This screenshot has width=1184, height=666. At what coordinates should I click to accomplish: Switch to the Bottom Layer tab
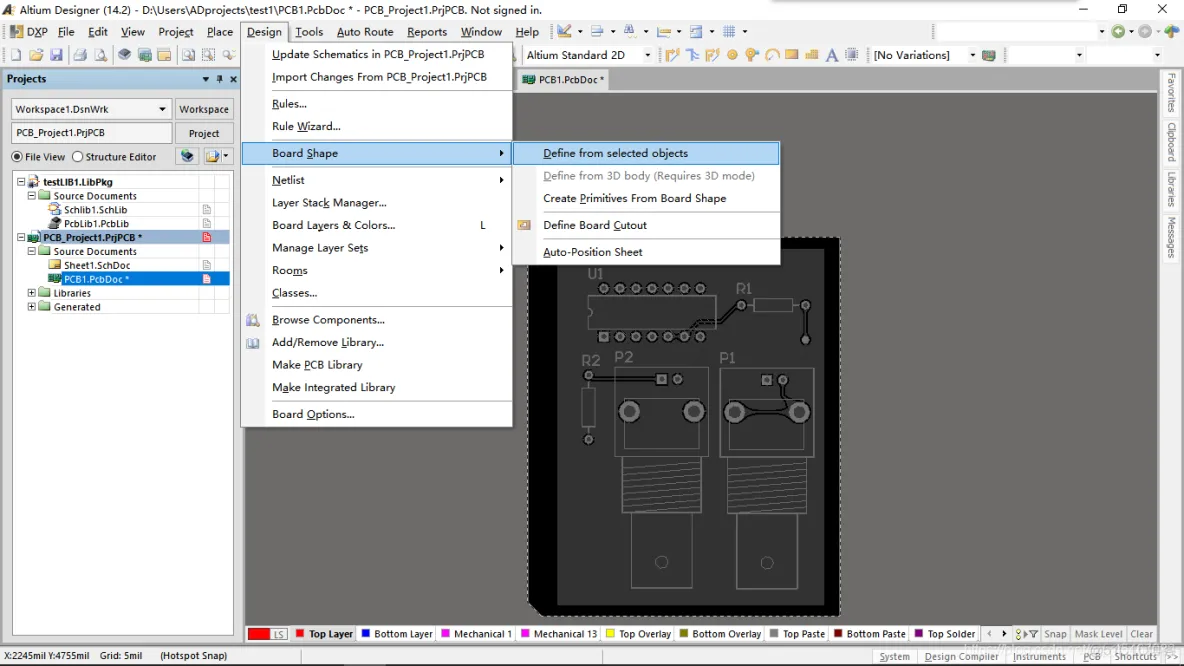click(396, 634)
